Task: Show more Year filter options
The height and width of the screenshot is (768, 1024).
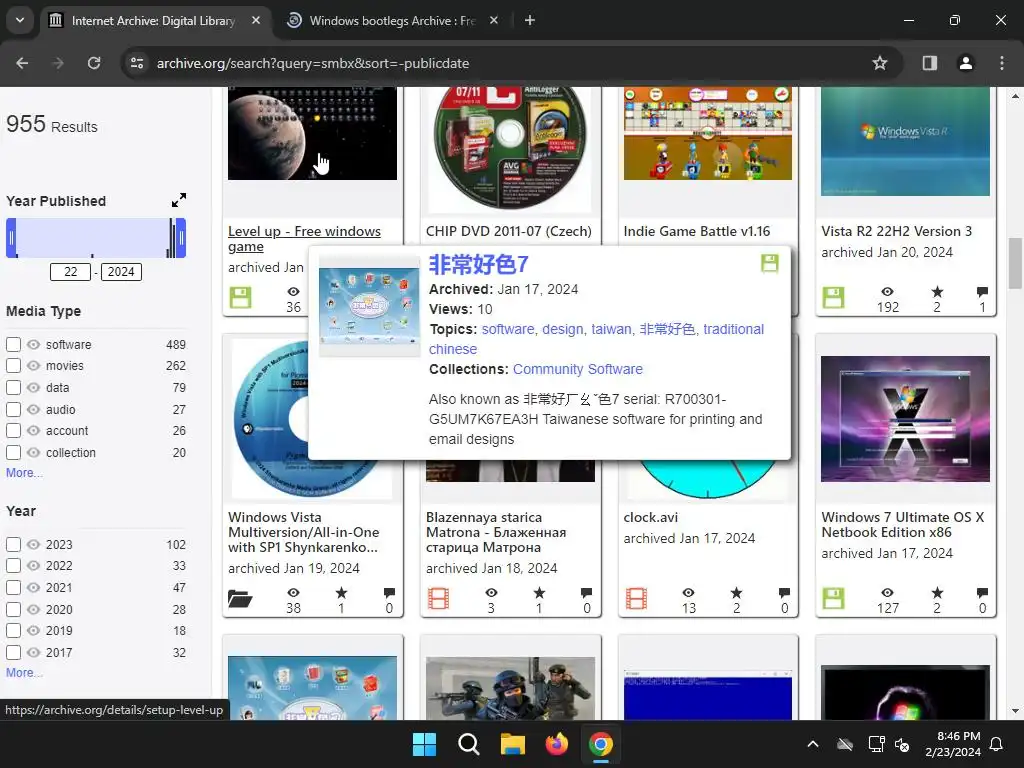Action: 24,673
